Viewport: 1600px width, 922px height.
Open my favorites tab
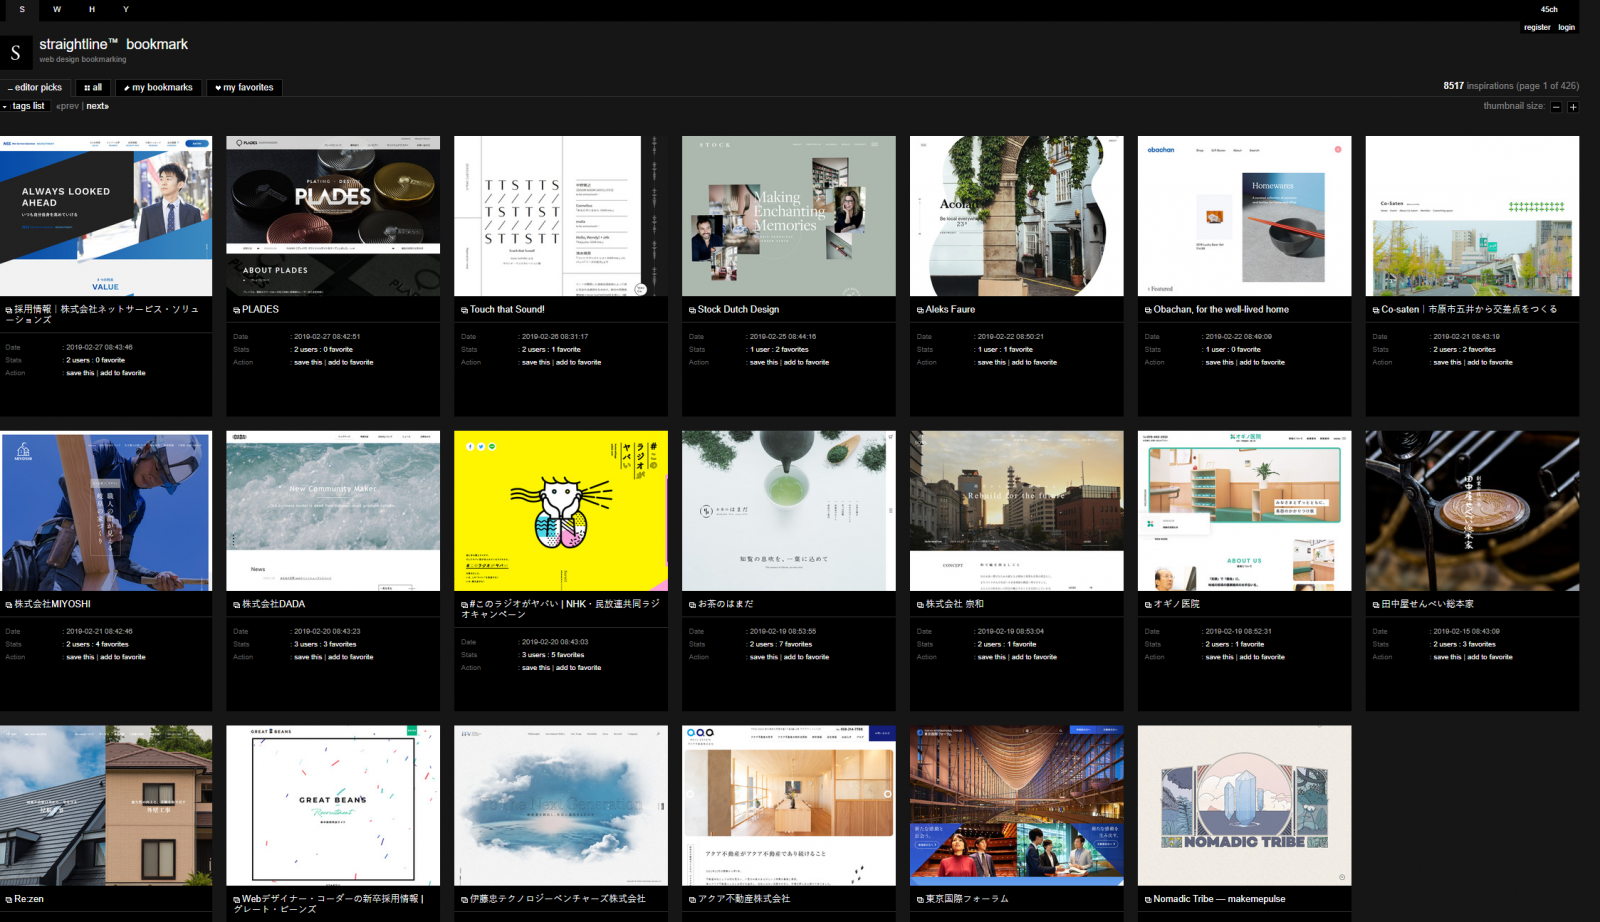tap(244, 88)
